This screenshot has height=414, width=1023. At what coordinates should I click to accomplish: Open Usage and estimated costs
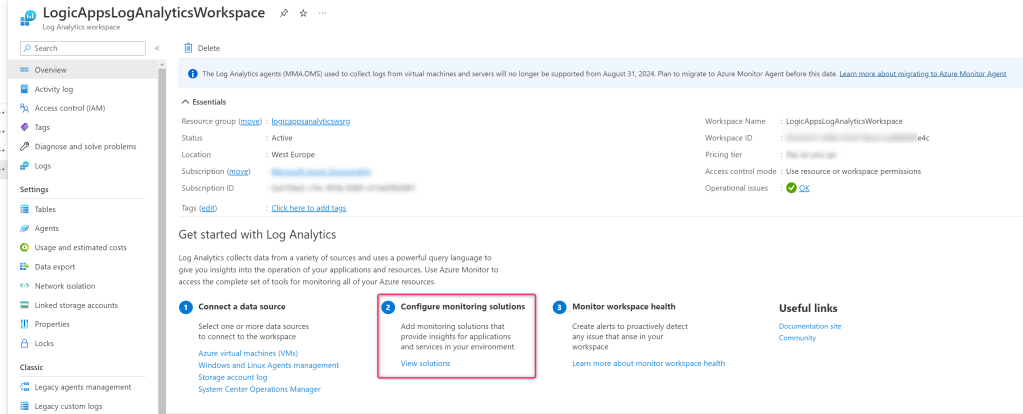[x=80, y=247]
